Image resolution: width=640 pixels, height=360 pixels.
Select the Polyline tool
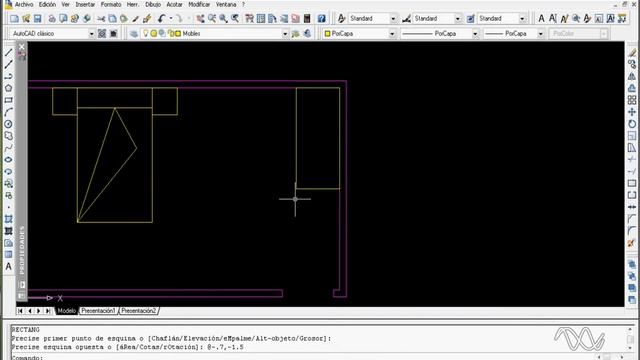(x=8, y=76)
